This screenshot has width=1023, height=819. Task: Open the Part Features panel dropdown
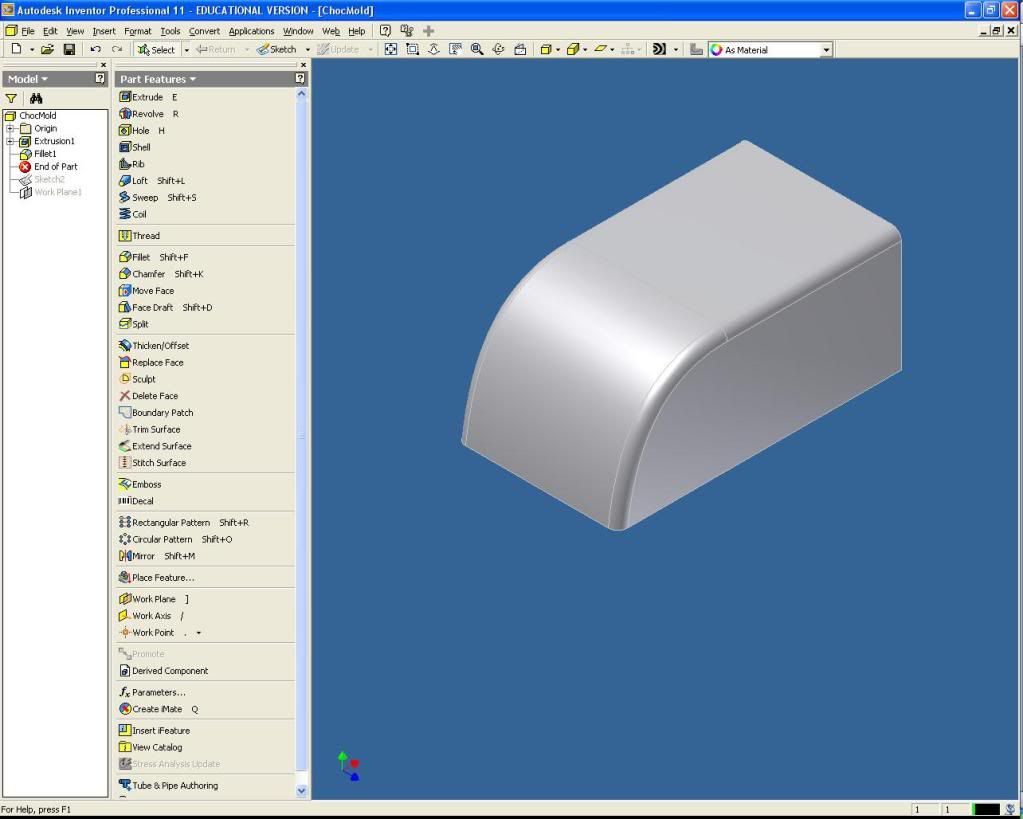(157, 79)
